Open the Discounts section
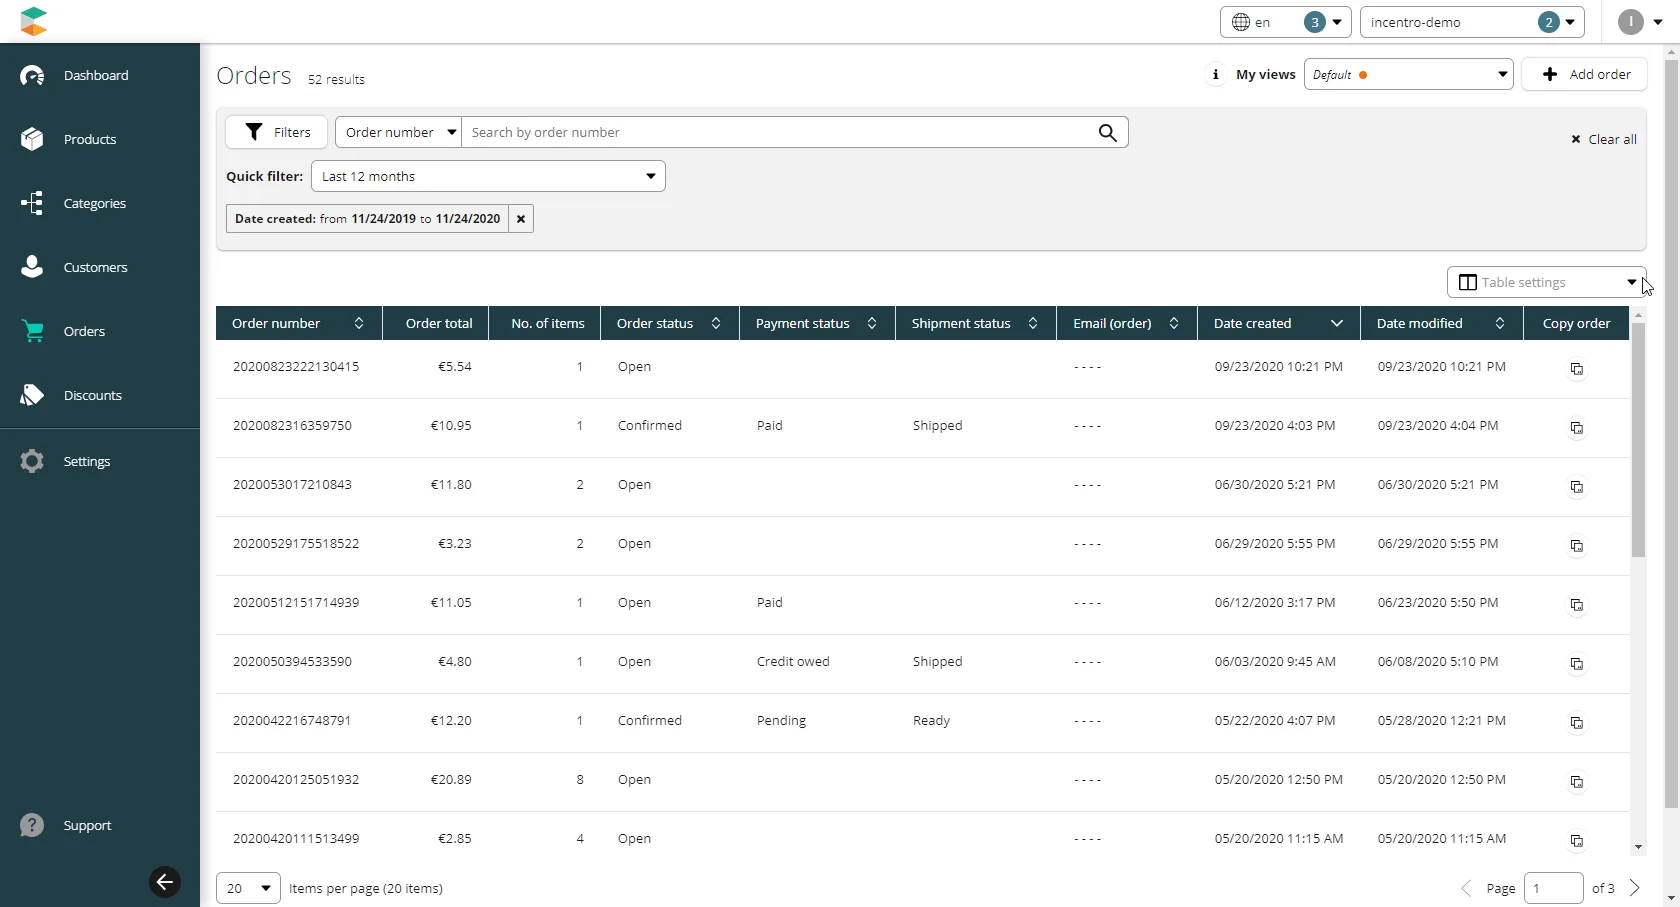The image size is (1680, 907). click(x=92, y=395)
